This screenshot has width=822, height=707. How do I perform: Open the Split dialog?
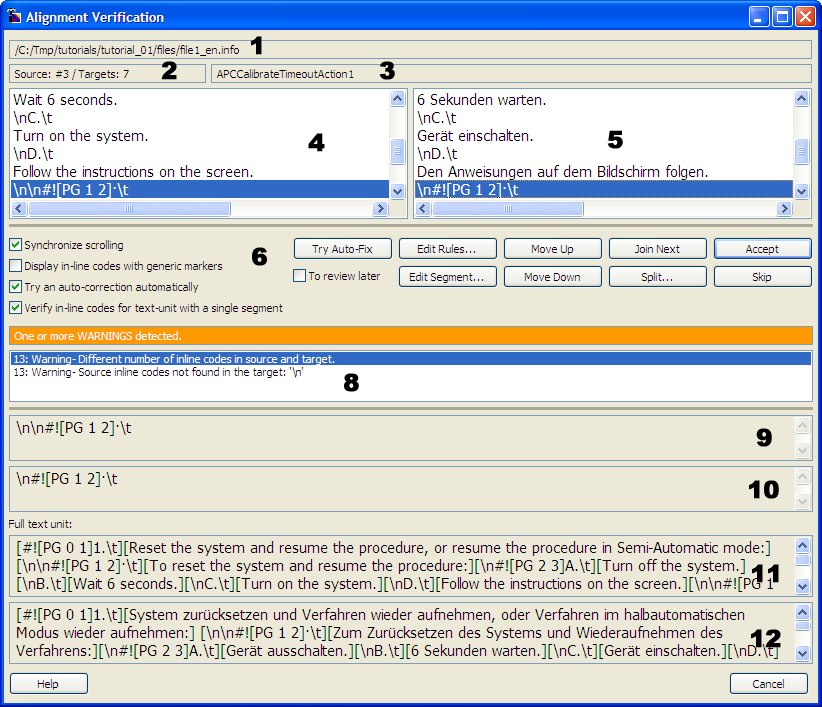[x=656, y=276]
